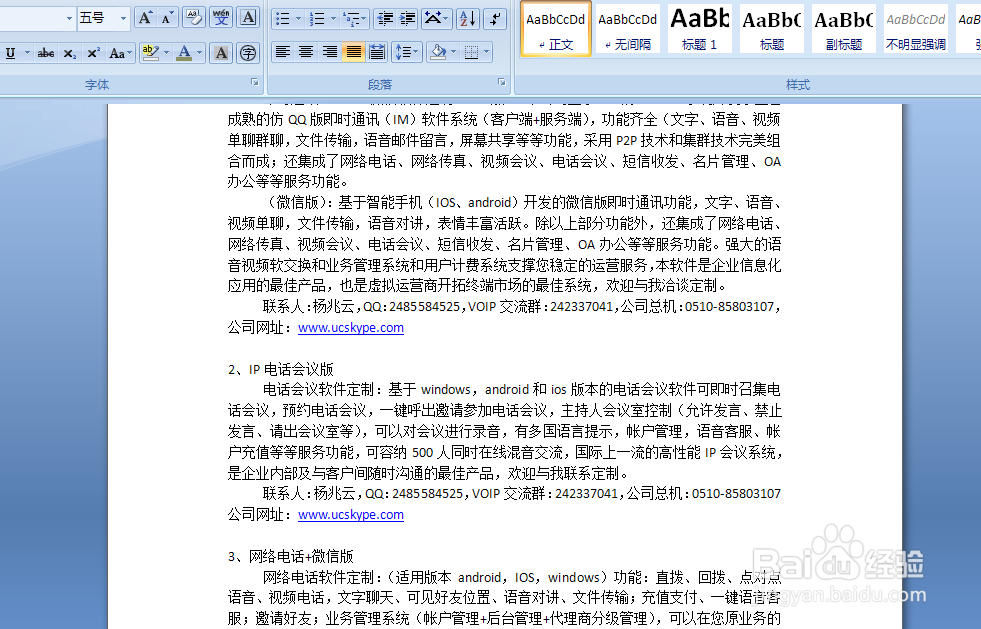Screen dimensions: 981x629
Task: Clear formatting with the eraser icon
Action: (193, 18)
